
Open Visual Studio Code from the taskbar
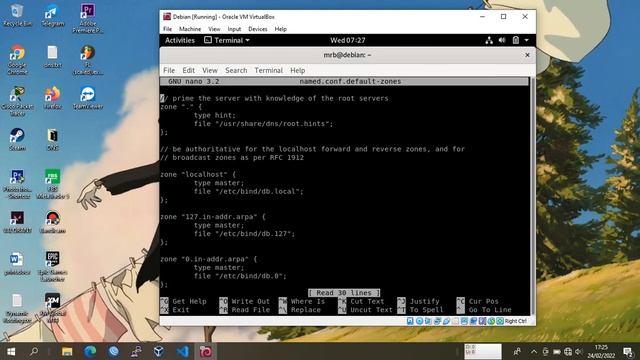point(182,351)
